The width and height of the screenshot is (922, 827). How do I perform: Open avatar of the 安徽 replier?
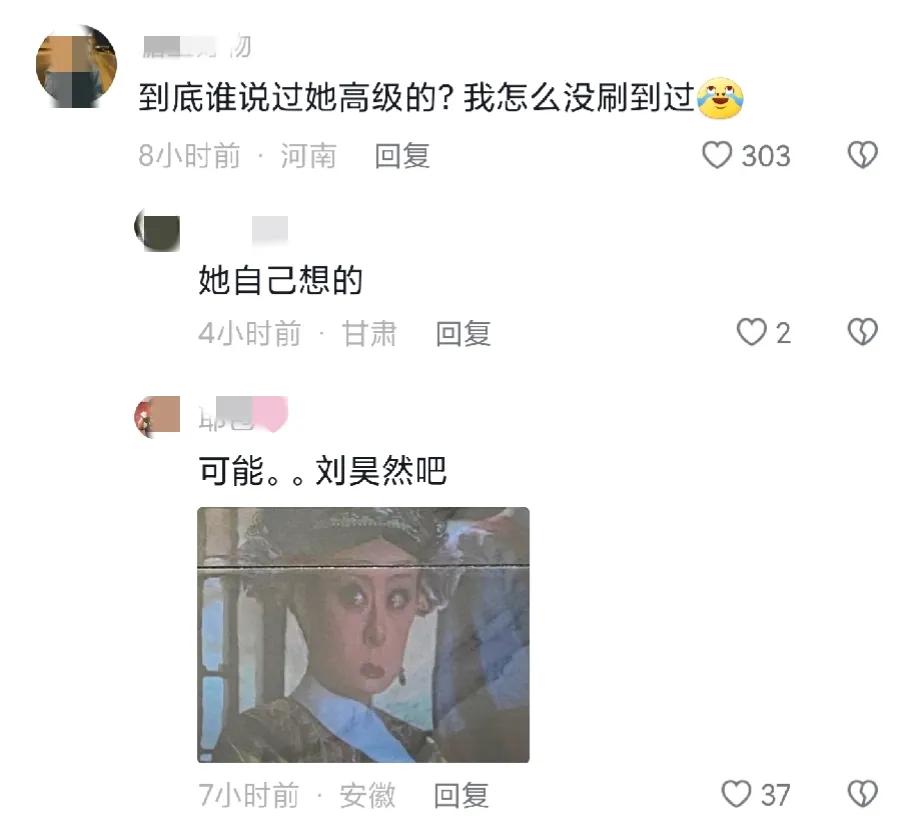[157, 416]
